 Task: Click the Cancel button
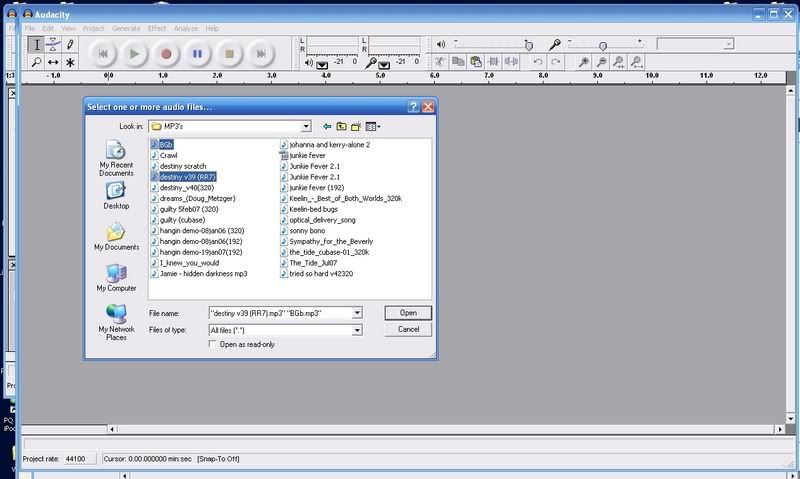[408, 329]
